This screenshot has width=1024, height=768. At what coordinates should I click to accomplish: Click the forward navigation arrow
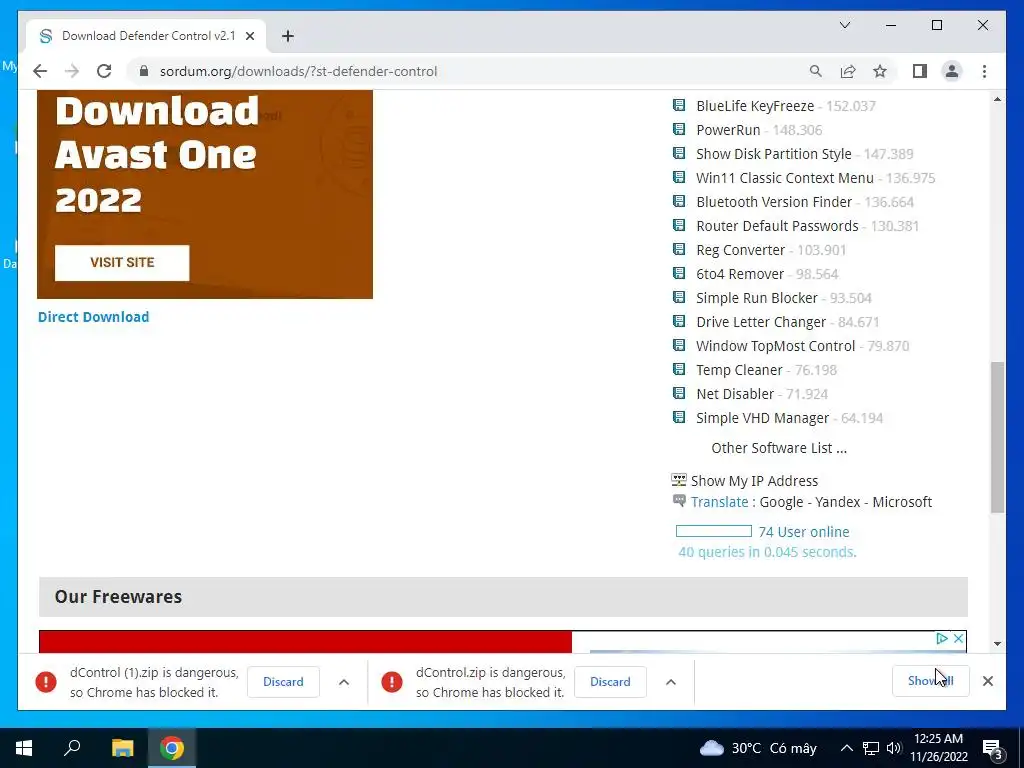tap(72, 71)
